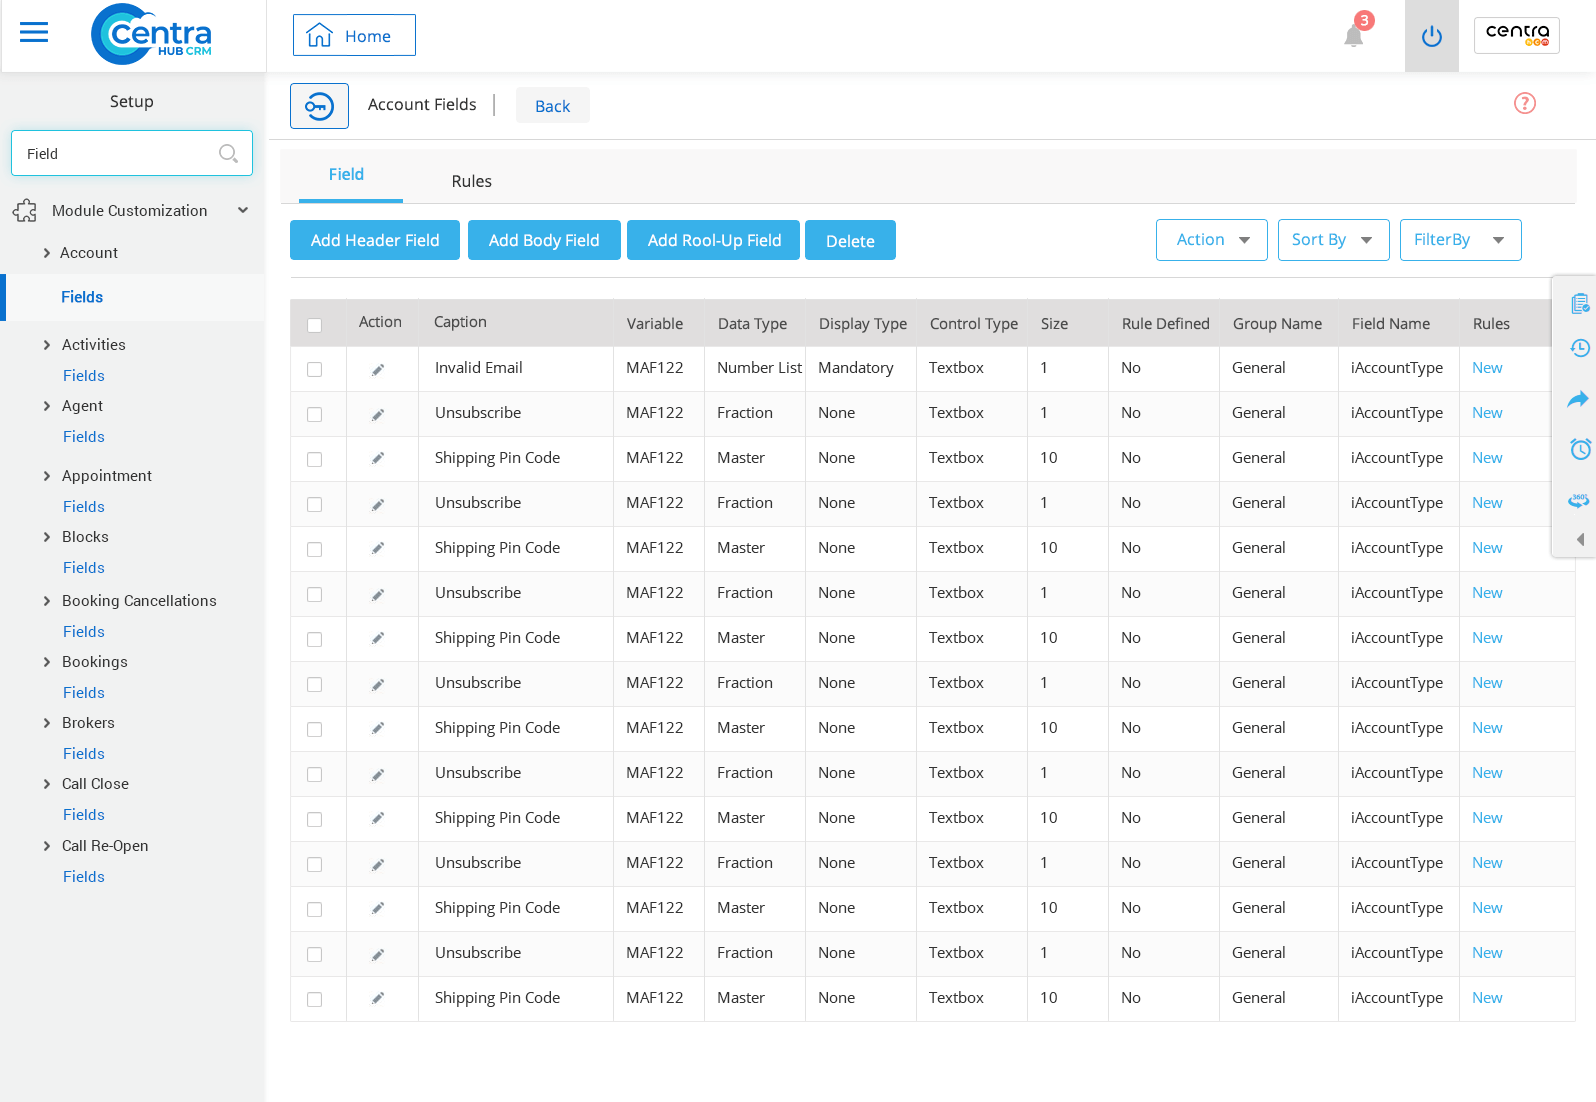Check the first Shipping Pin Code row checkbox
1596x1102 pixels.
pyautogui.click(x=315, y=459)
